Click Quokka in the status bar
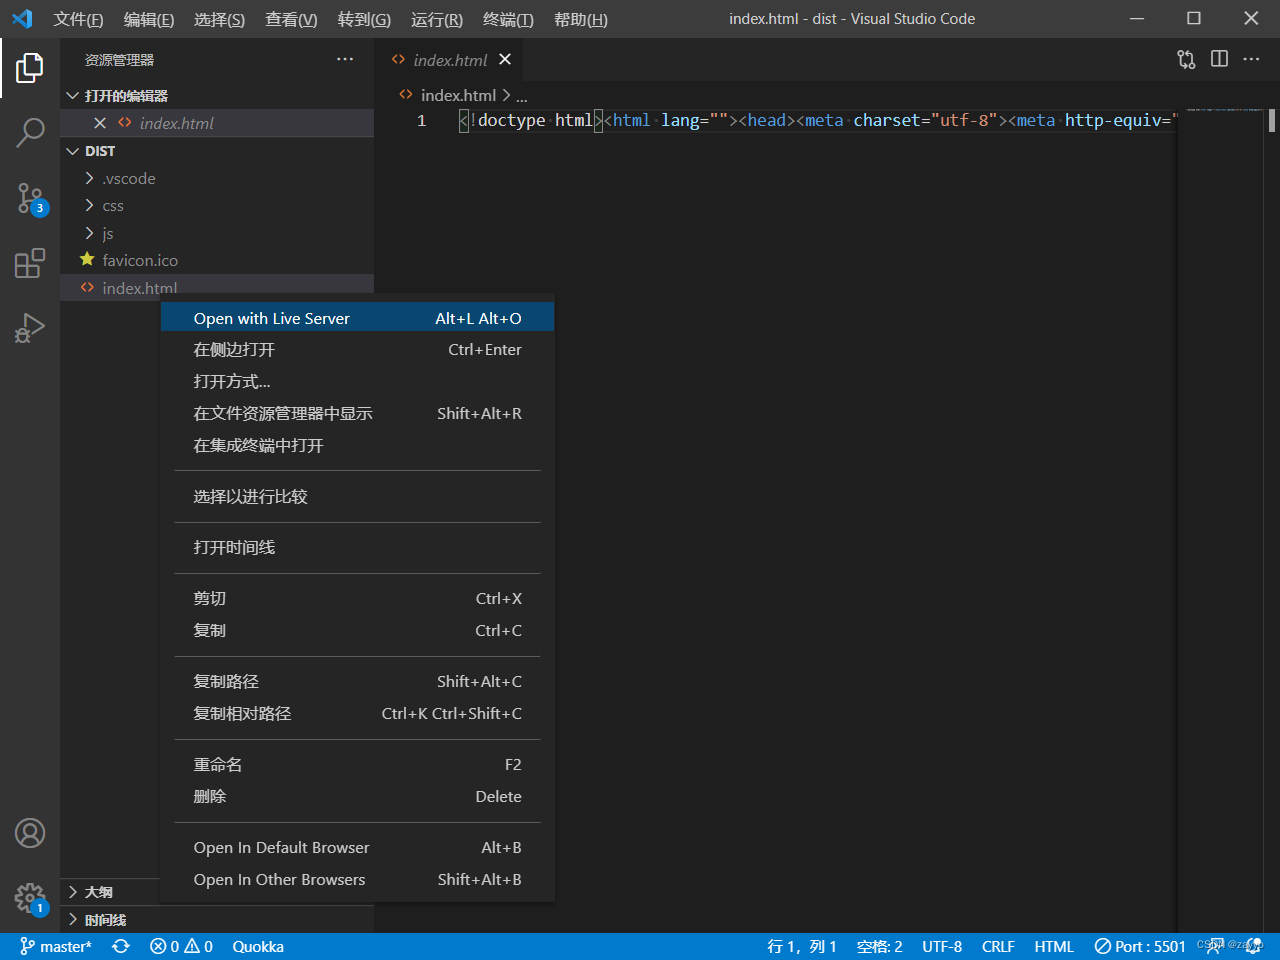 click(x=258, y=946)
